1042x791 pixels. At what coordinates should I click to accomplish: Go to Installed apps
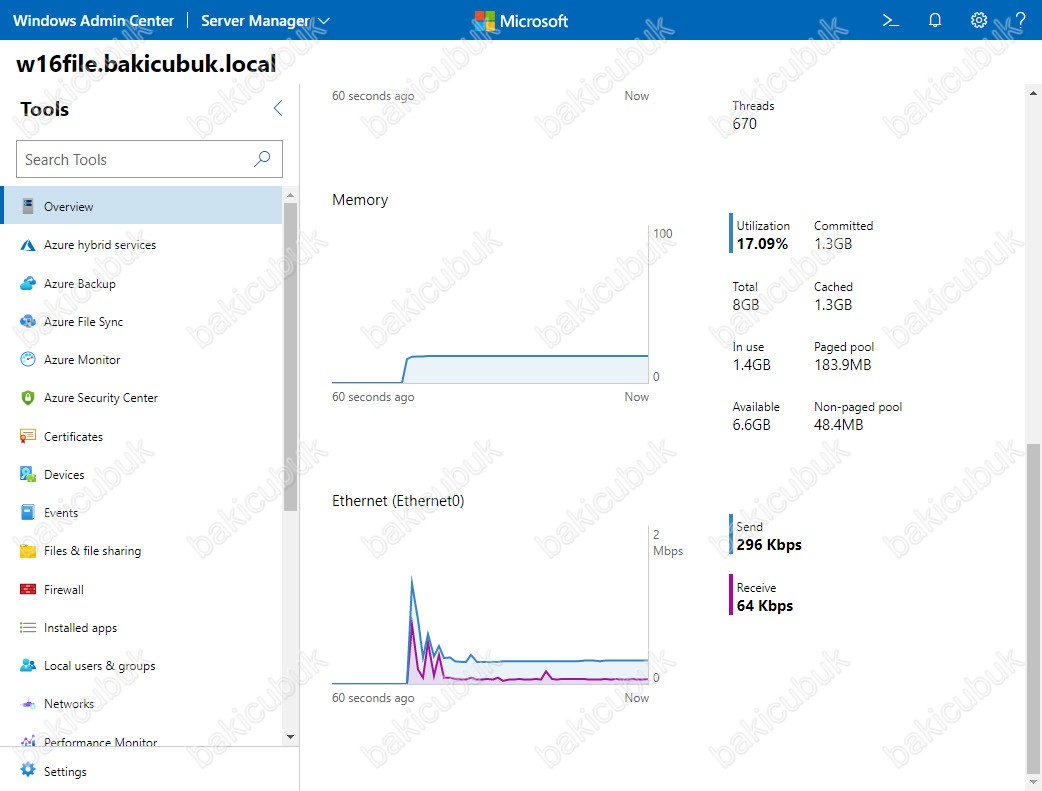coord(142,627)
